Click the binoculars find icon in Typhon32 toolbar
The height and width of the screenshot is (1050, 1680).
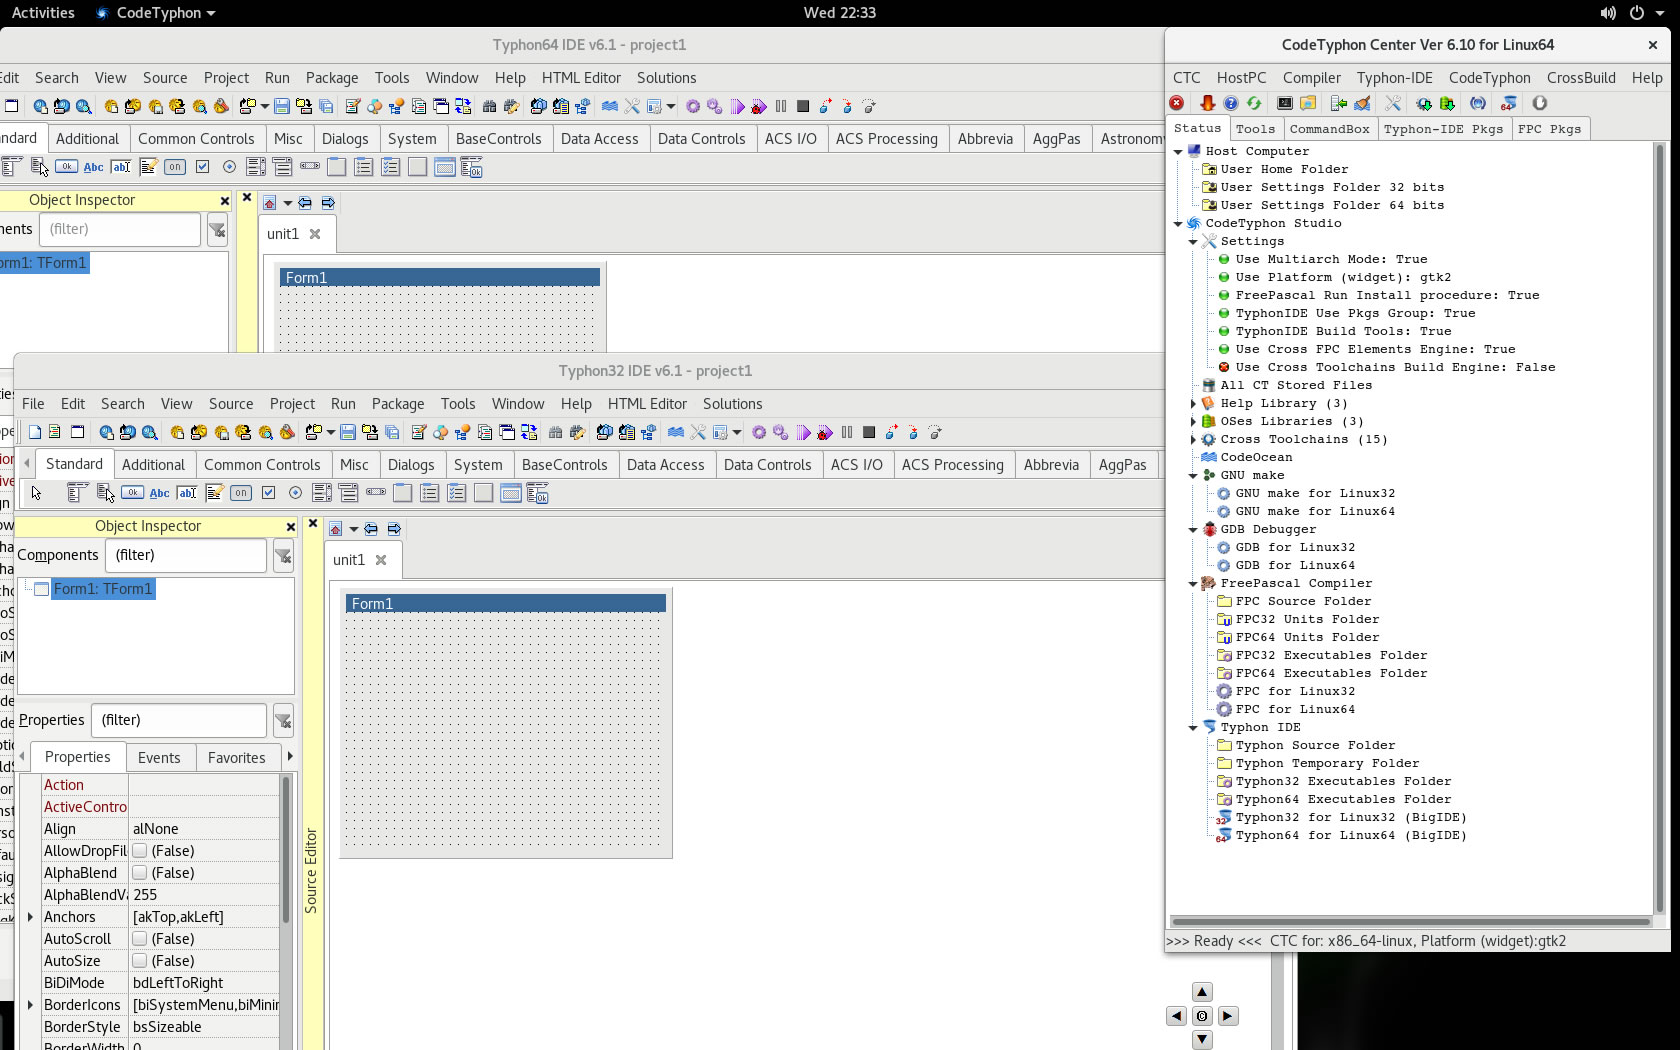pos(555,433)
